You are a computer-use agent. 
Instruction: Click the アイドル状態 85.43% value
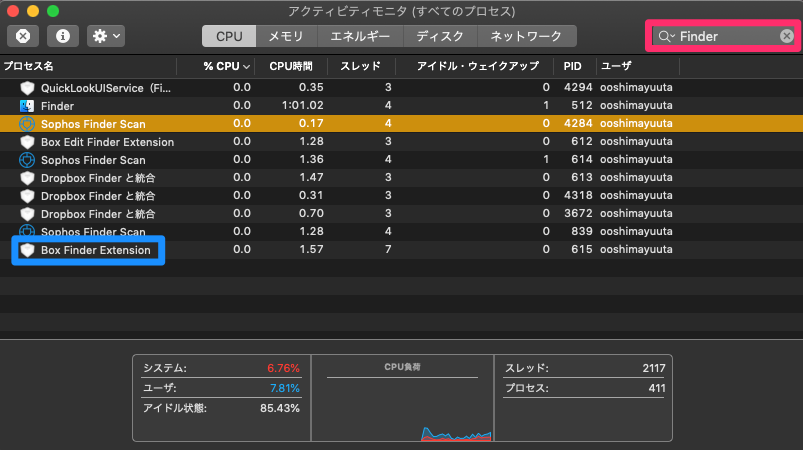click(x=280, y=408)
